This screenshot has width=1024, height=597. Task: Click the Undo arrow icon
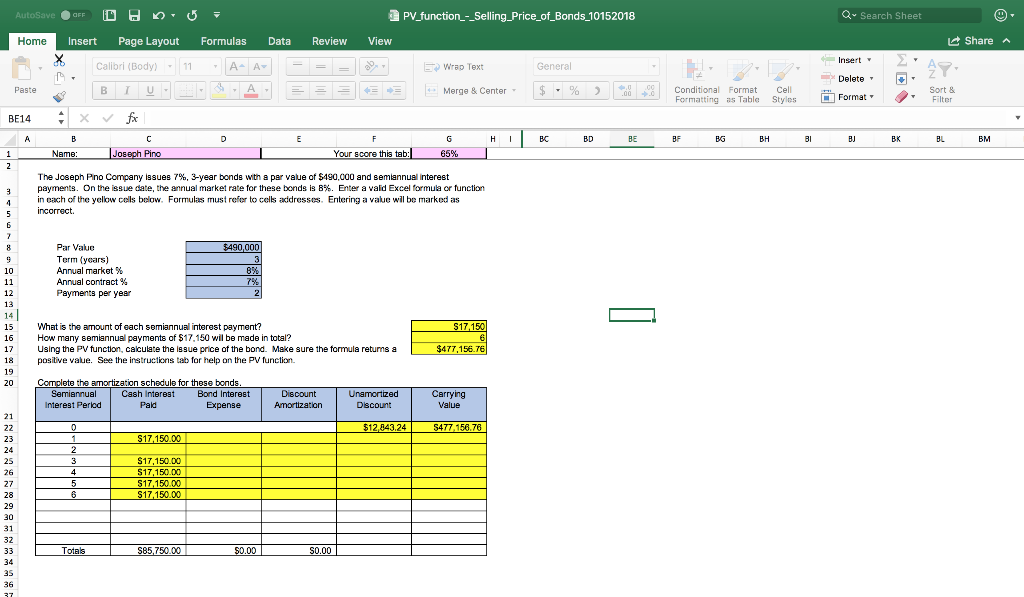[x=156, y=16]
